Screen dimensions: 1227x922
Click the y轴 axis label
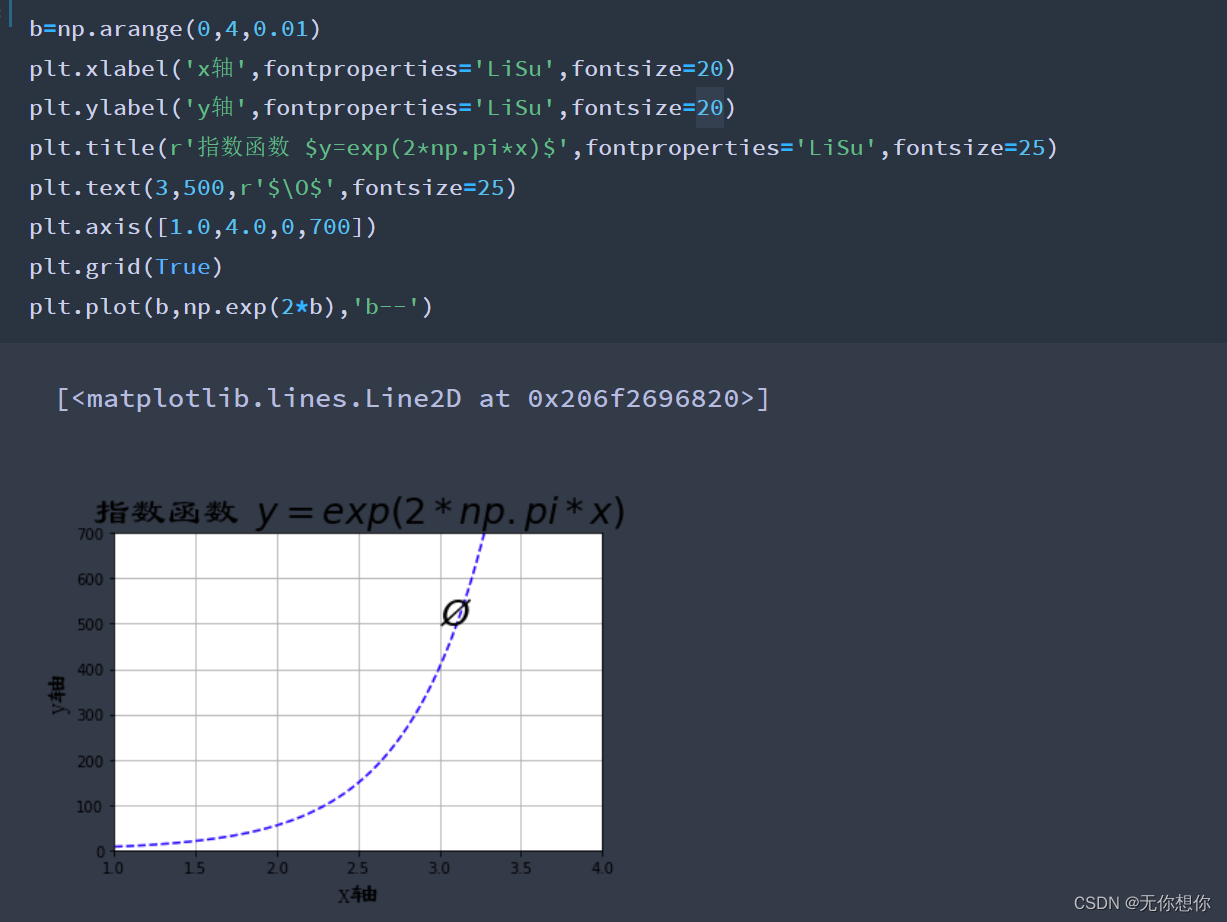tap(59, 694)
